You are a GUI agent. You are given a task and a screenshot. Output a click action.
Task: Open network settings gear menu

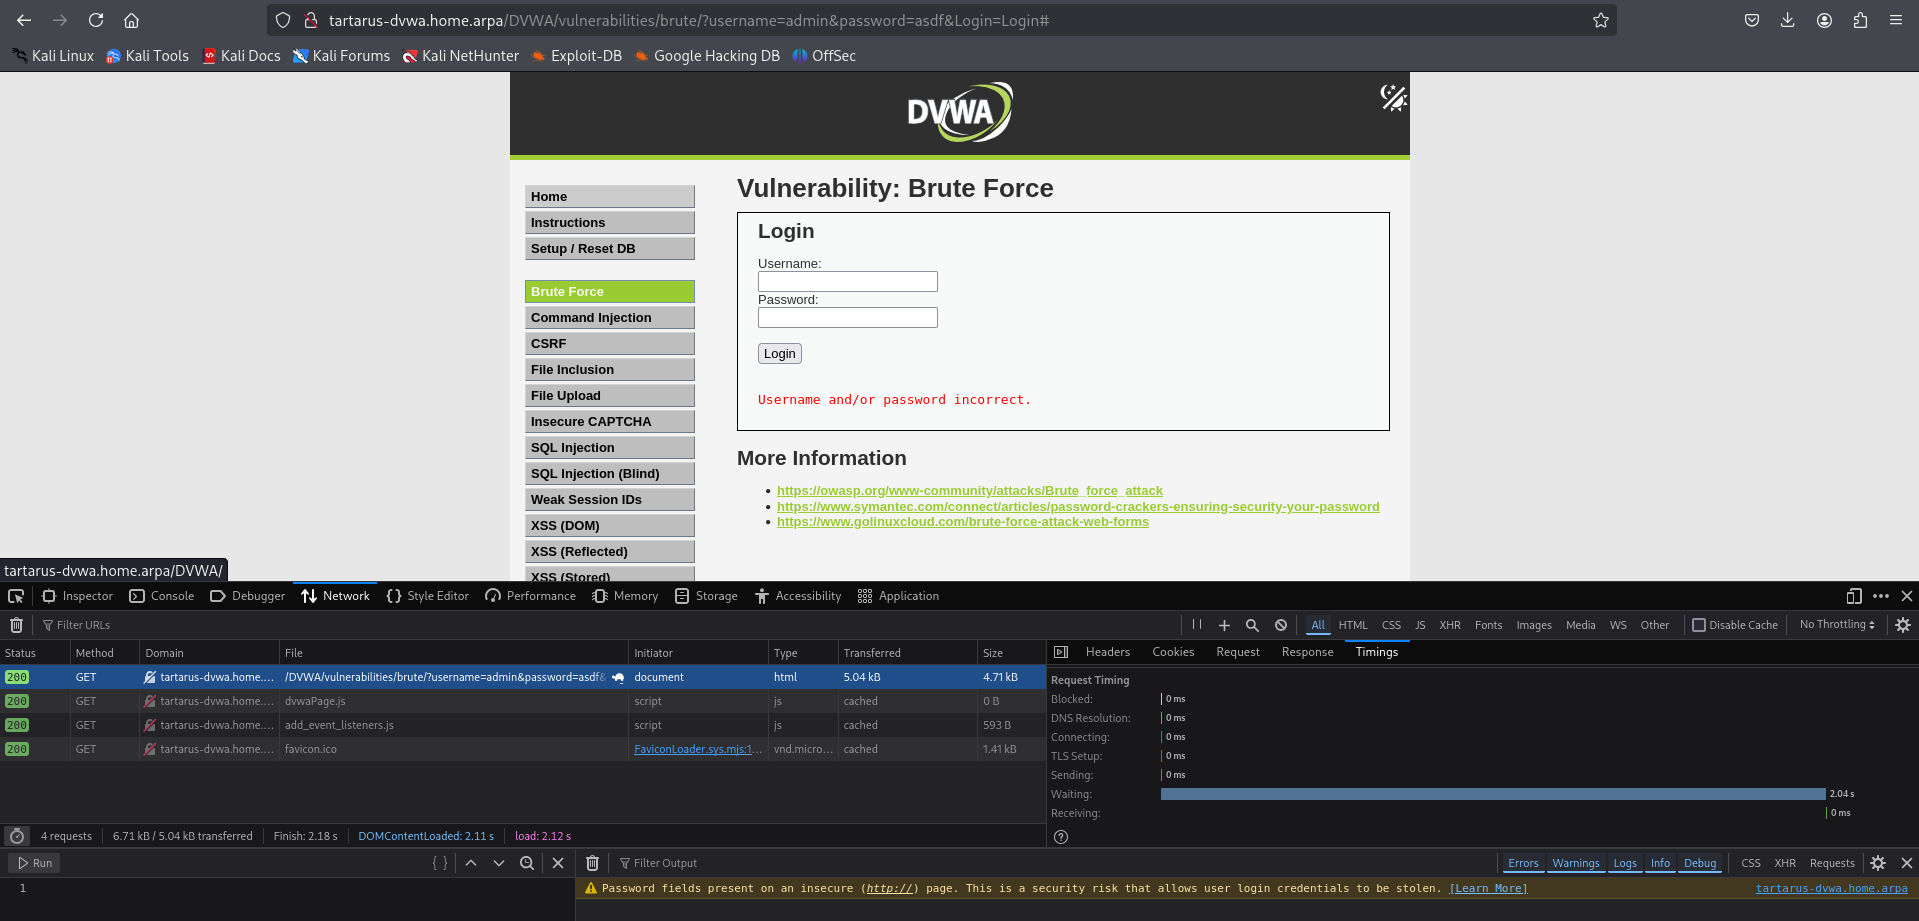(x=1903, y=625)
